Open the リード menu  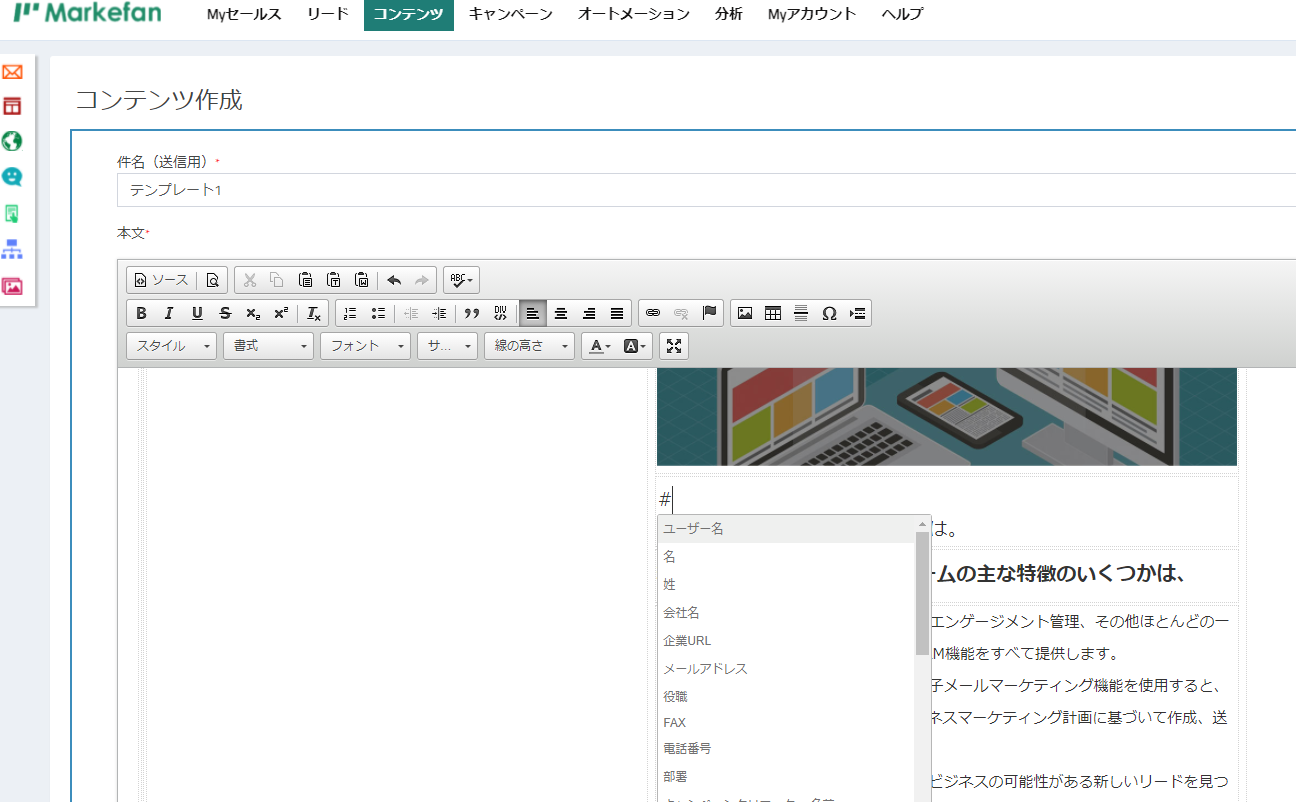click(328, 14)
